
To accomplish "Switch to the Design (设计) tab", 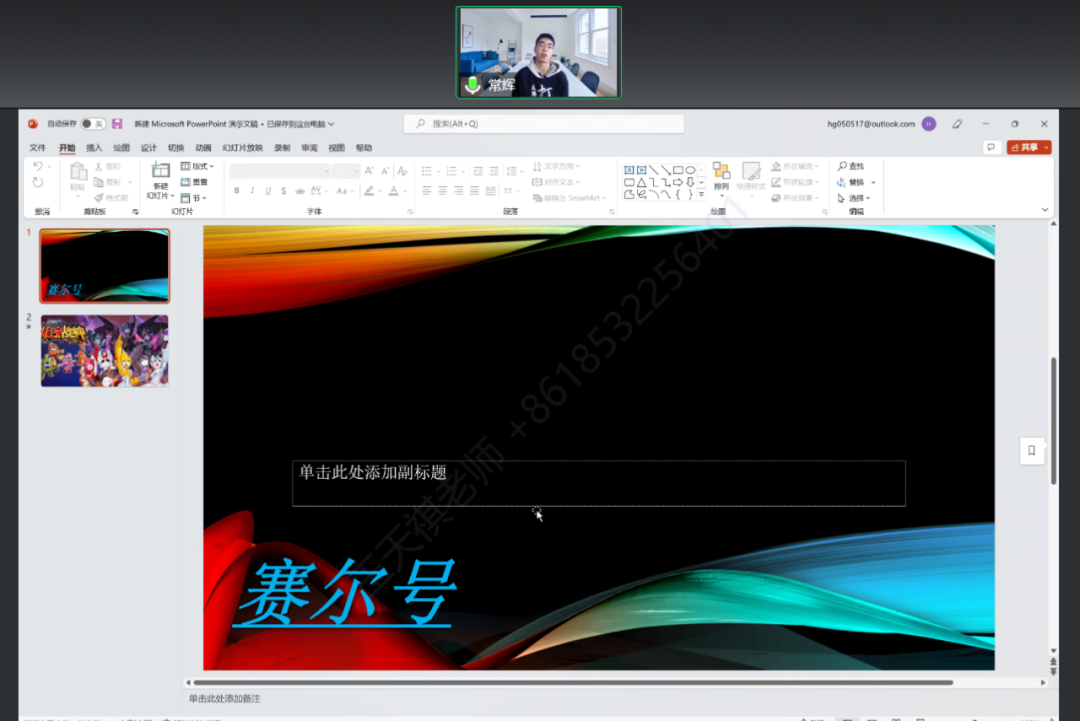I will [x=149, y=147].
